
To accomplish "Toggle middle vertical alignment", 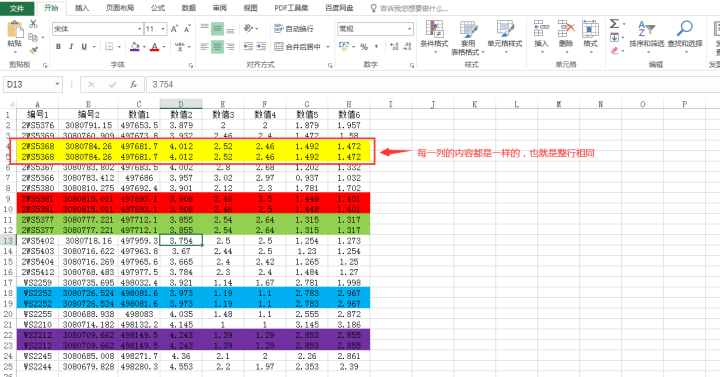I will 217,29.
